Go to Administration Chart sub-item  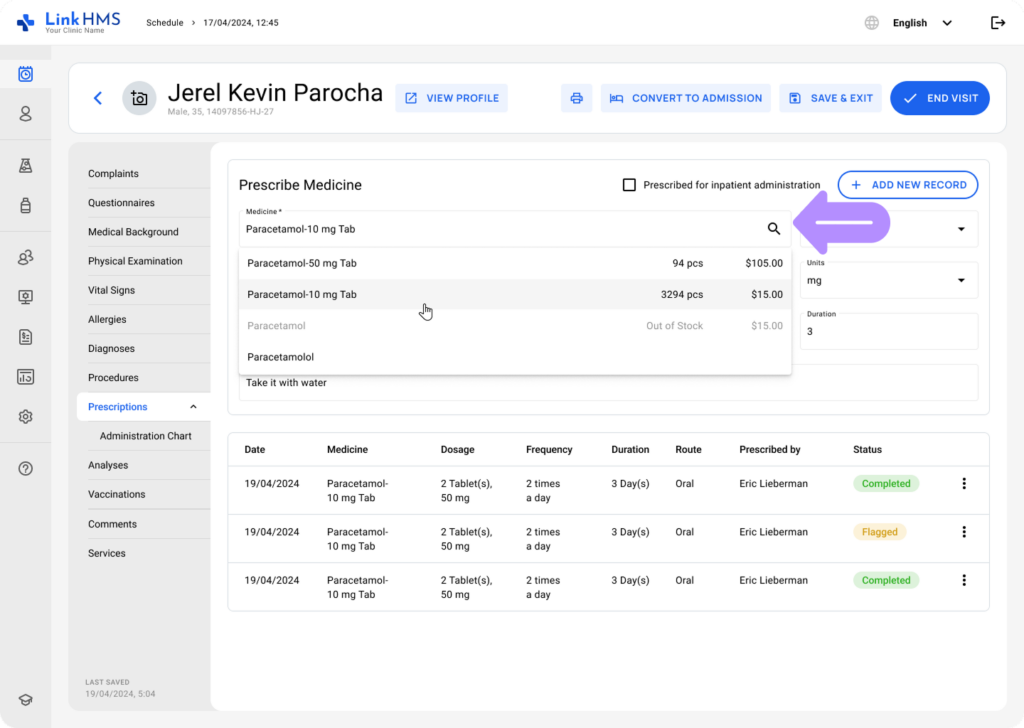145,436
